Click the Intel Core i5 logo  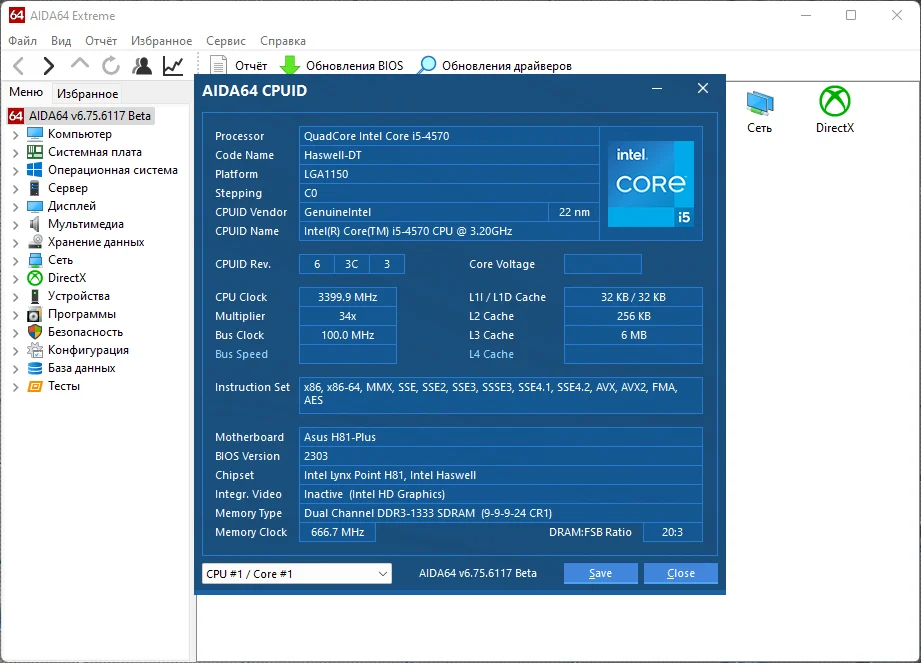(651, 183)
